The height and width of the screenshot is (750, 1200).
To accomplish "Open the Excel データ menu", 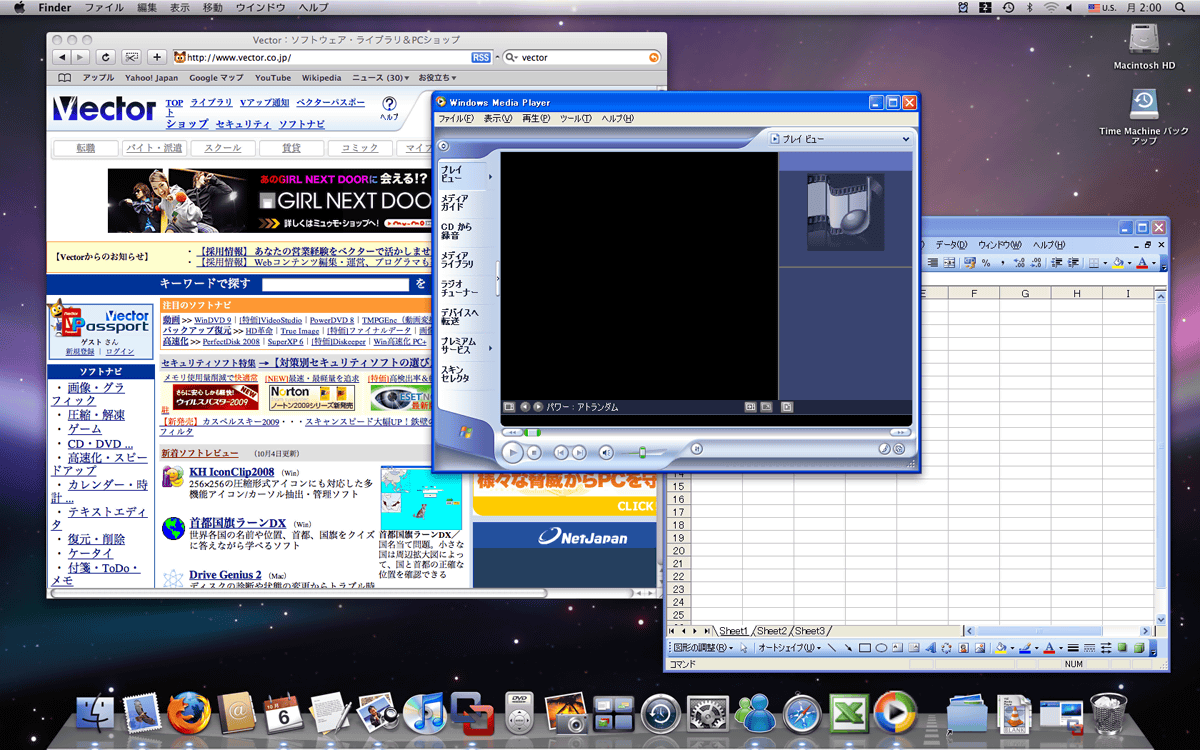I will click(x=950, y=245).
